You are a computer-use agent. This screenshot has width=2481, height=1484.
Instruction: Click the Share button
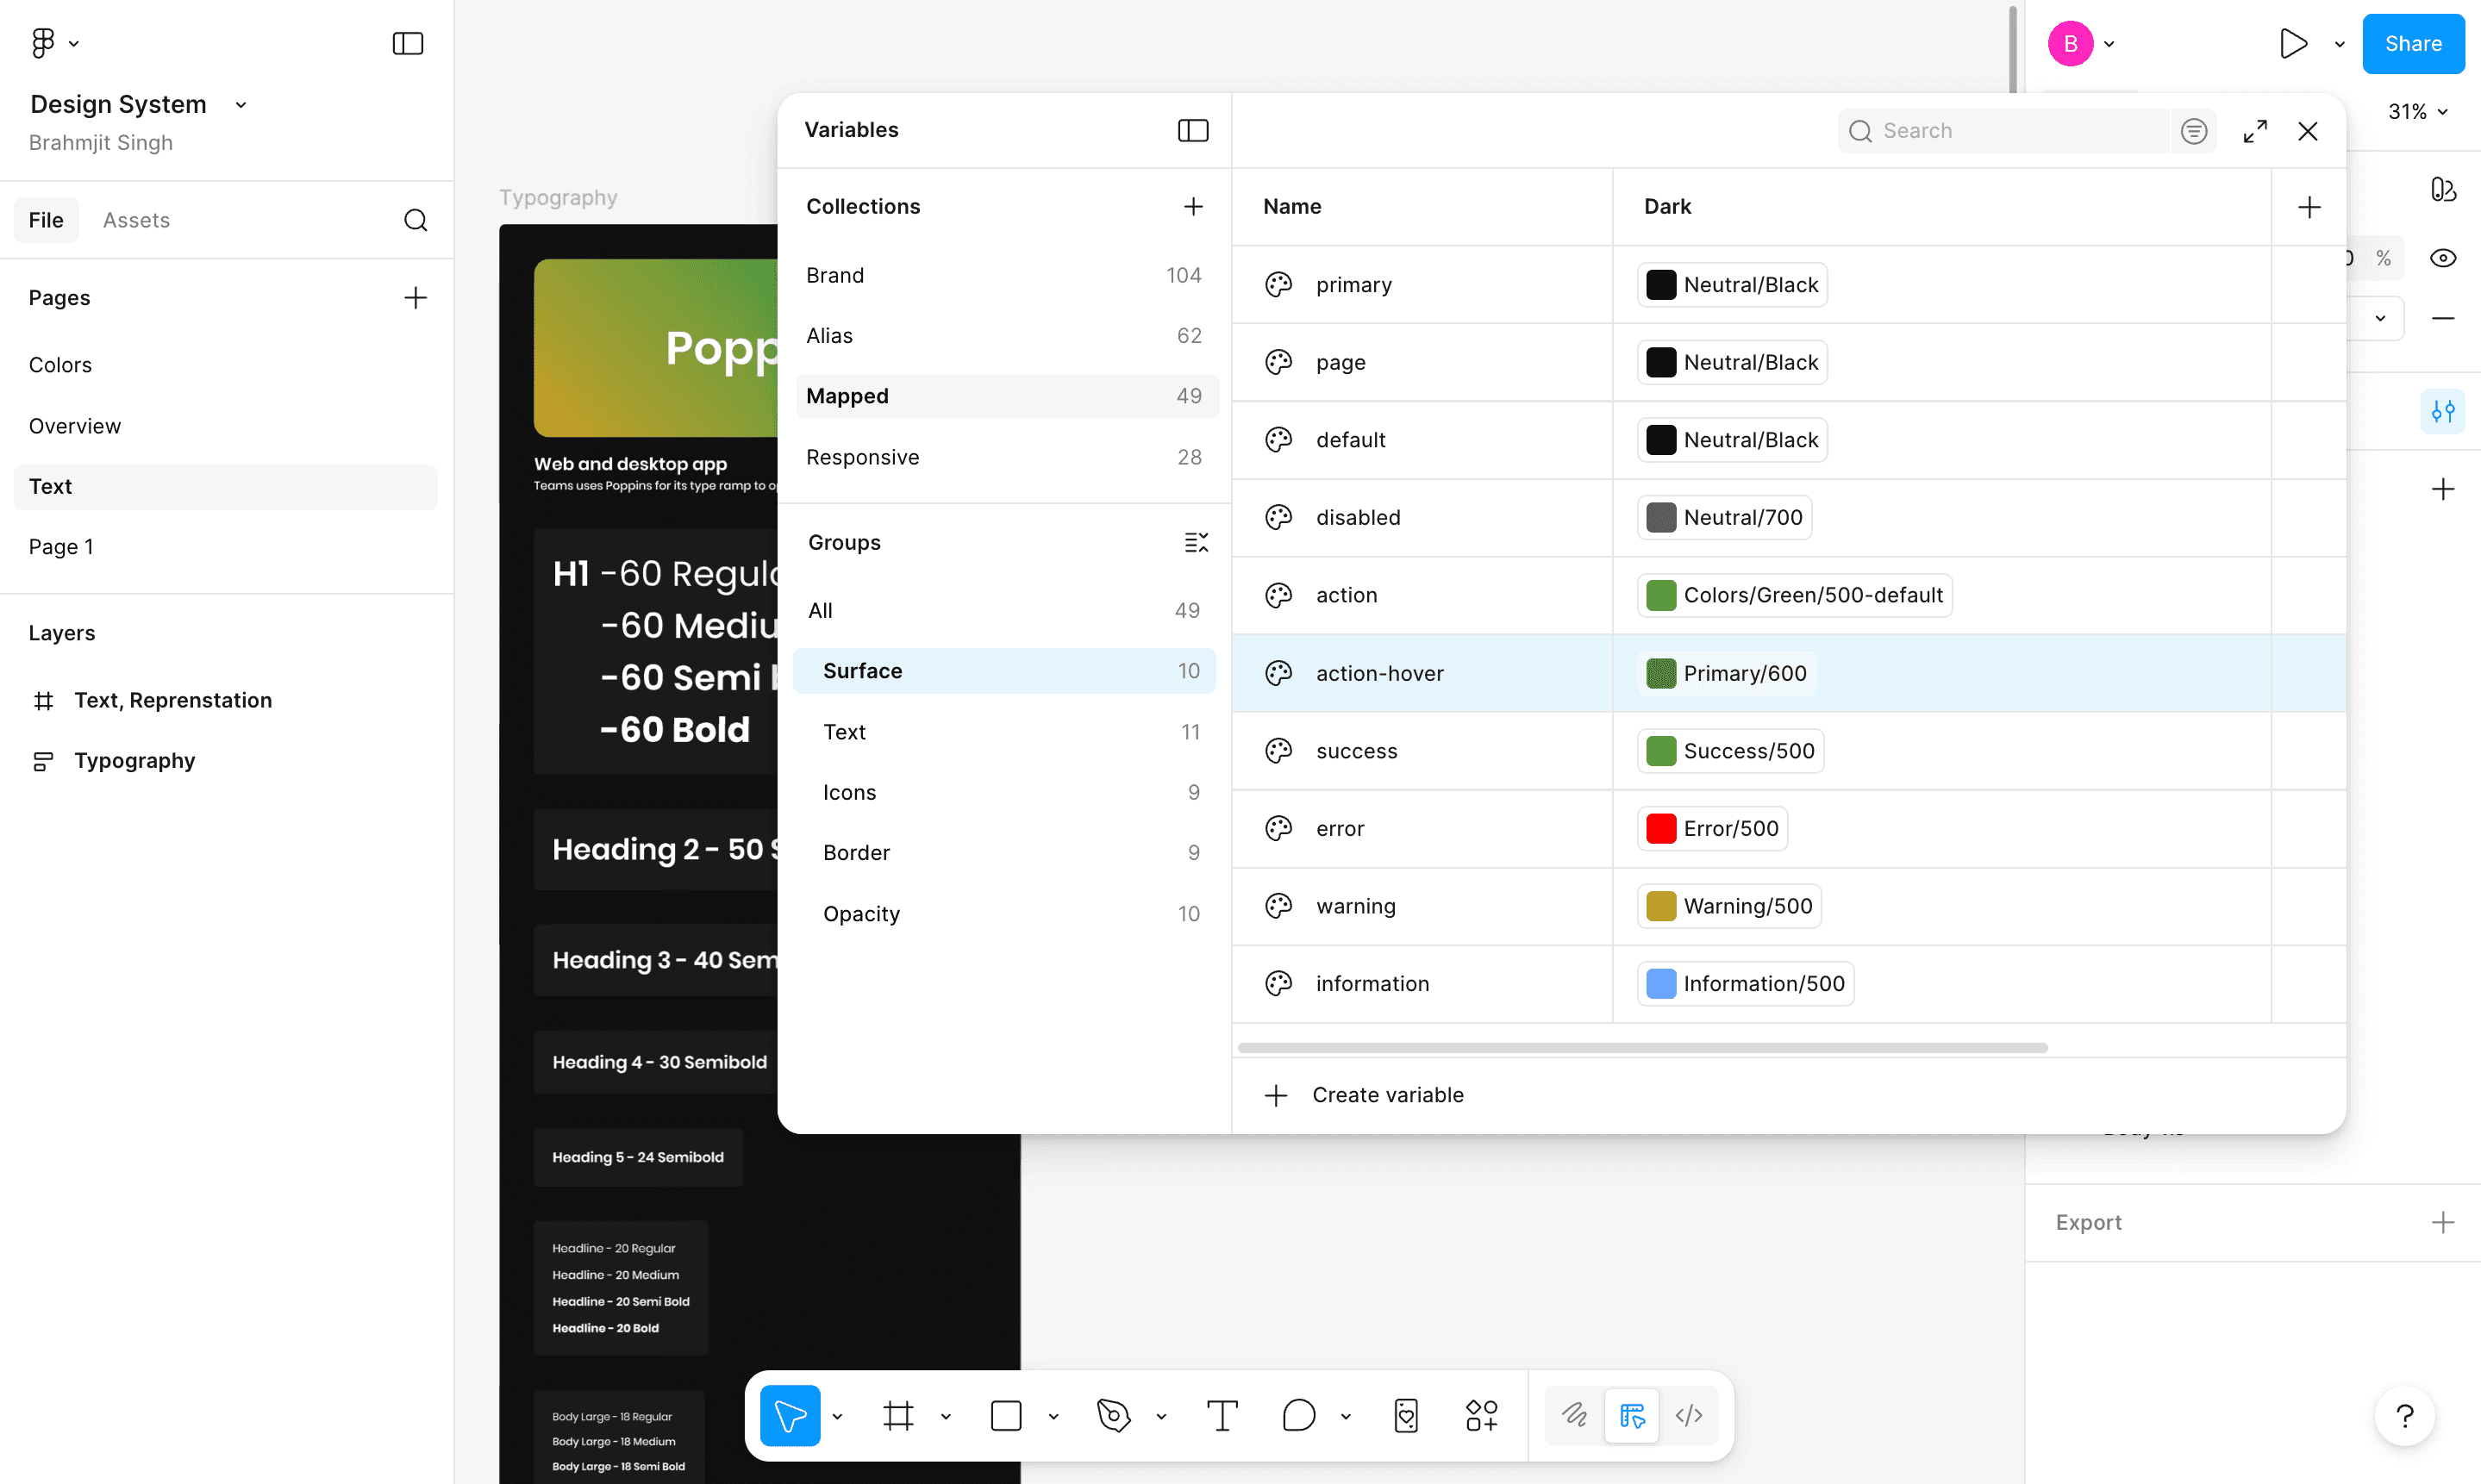coord(2412,44)
